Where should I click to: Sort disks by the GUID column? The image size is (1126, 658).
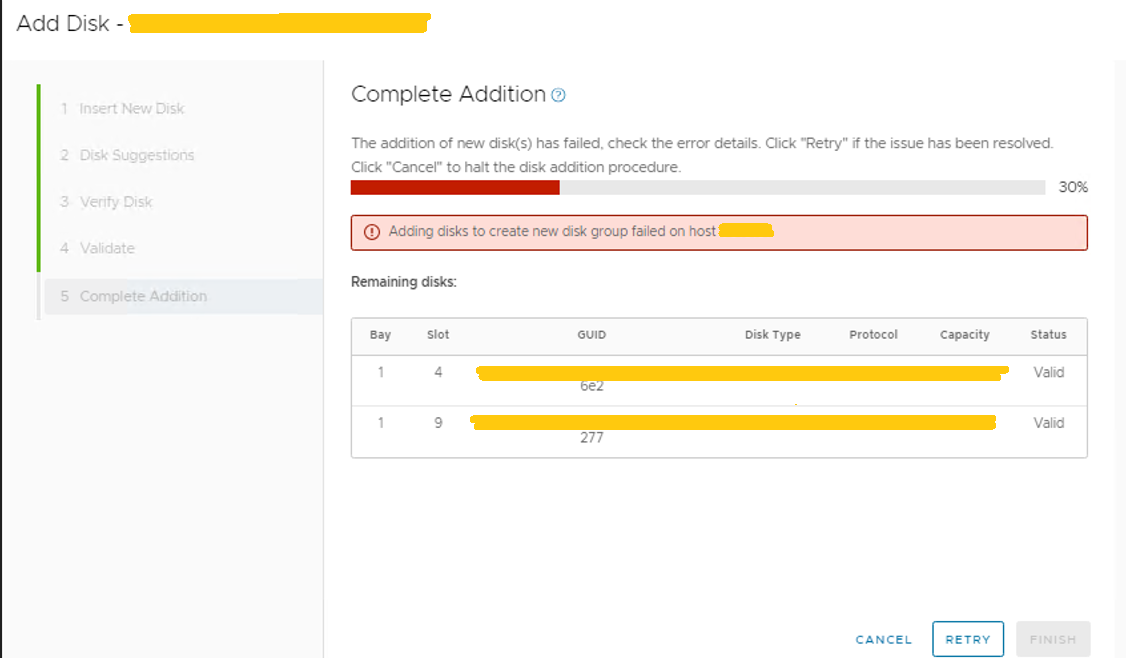tap(591, 335)
